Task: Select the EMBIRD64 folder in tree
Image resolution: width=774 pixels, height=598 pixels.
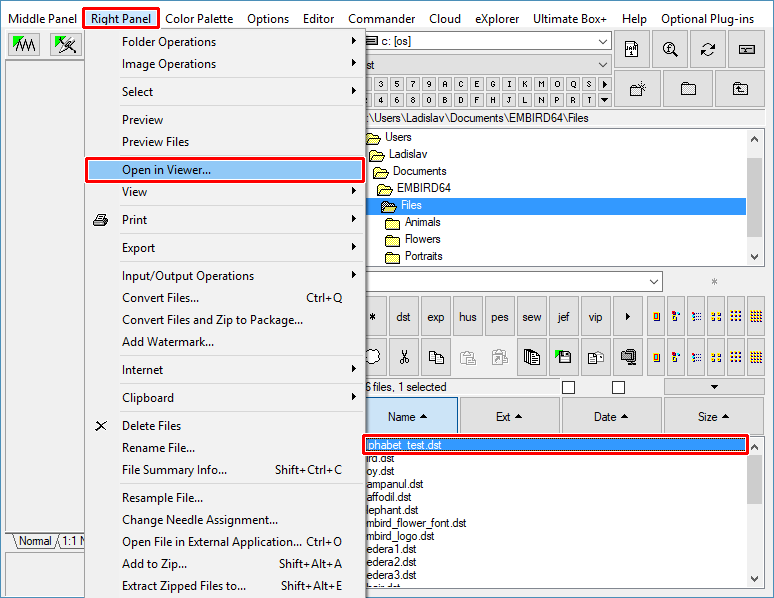Action: [x=424, y=188]
